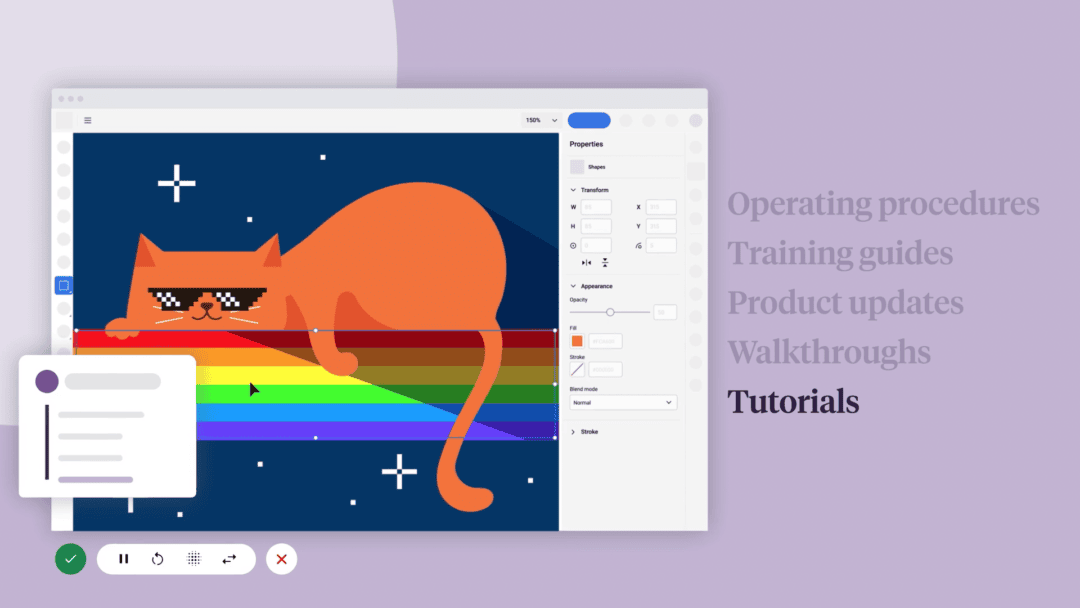Viewport: 1080px width, 608px height.
Task: Click the orange cat's pixel sunglasses
Action: pyautogui.click(x=207, y=299)
